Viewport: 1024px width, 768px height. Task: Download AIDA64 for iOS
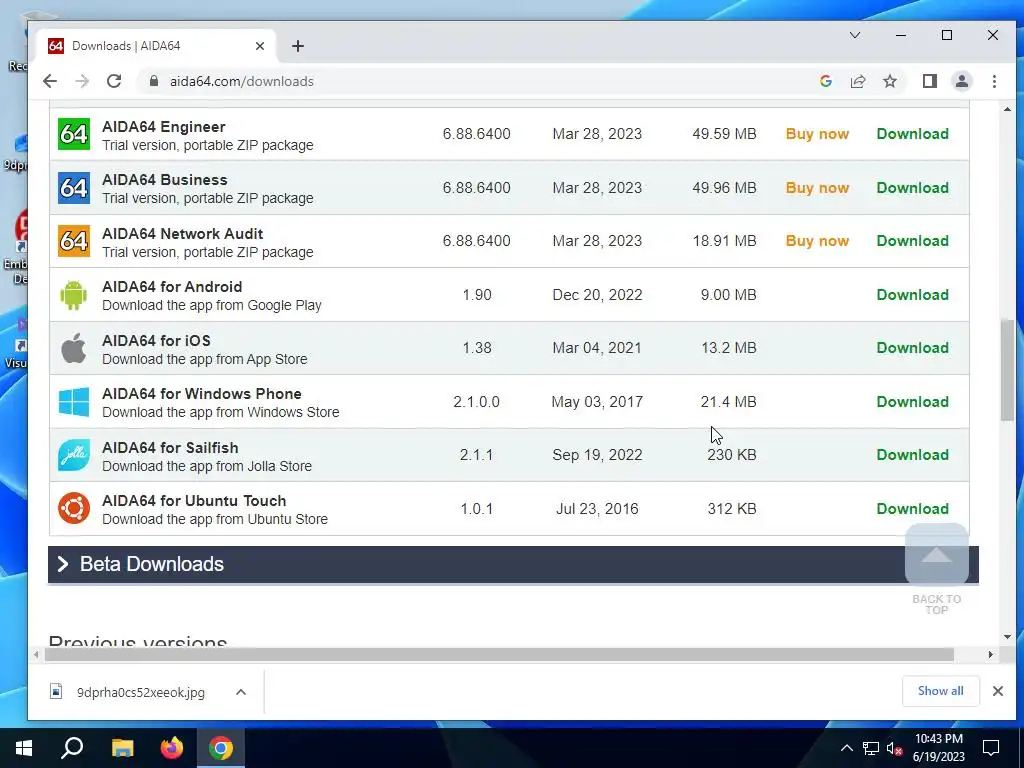(912, 348)
